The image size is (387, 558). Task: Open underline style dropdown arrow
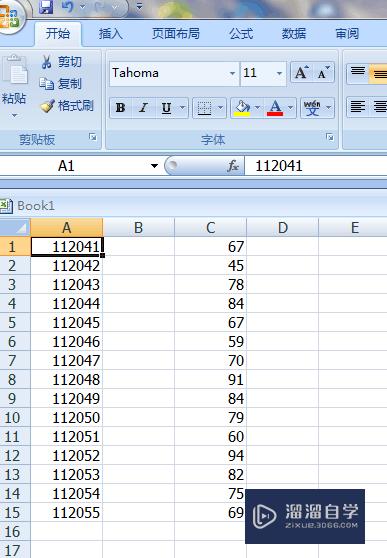click(183, 107)
